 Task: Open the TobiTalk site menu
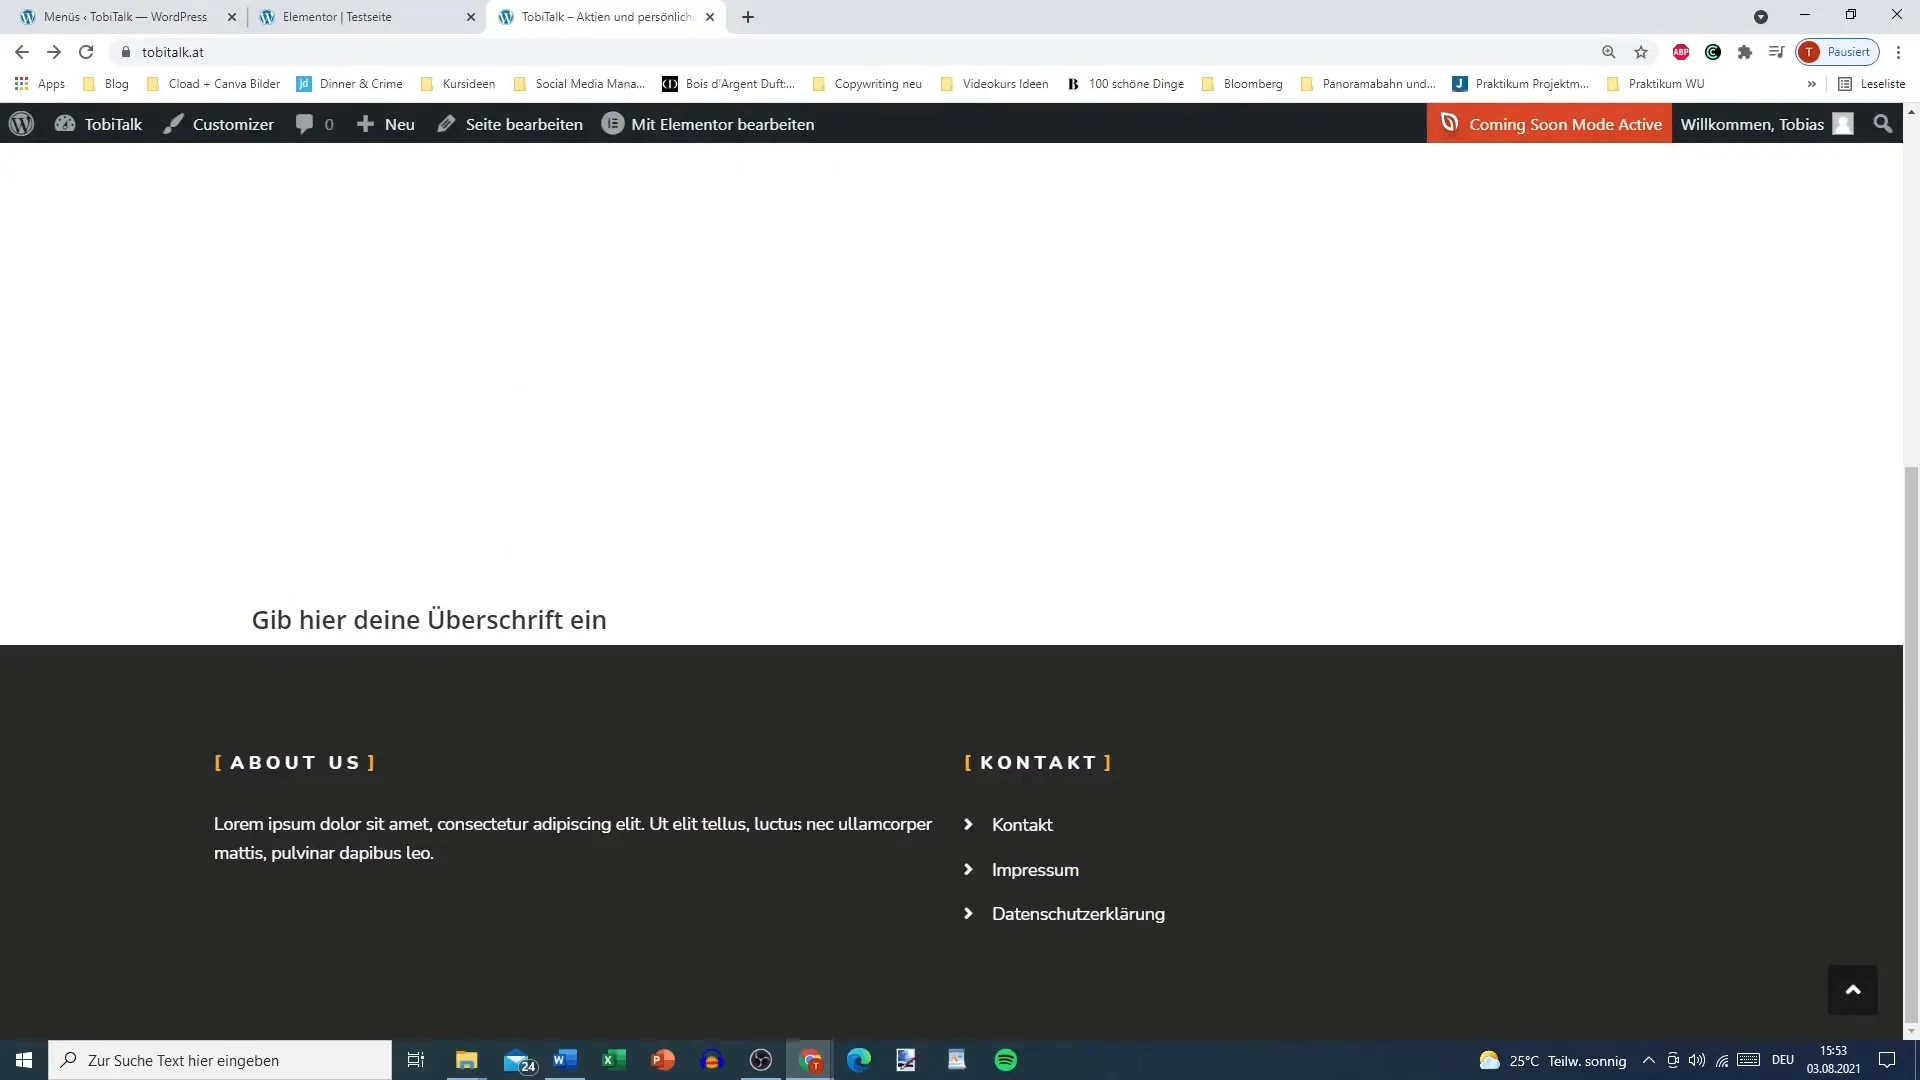(x=112, y=123)
